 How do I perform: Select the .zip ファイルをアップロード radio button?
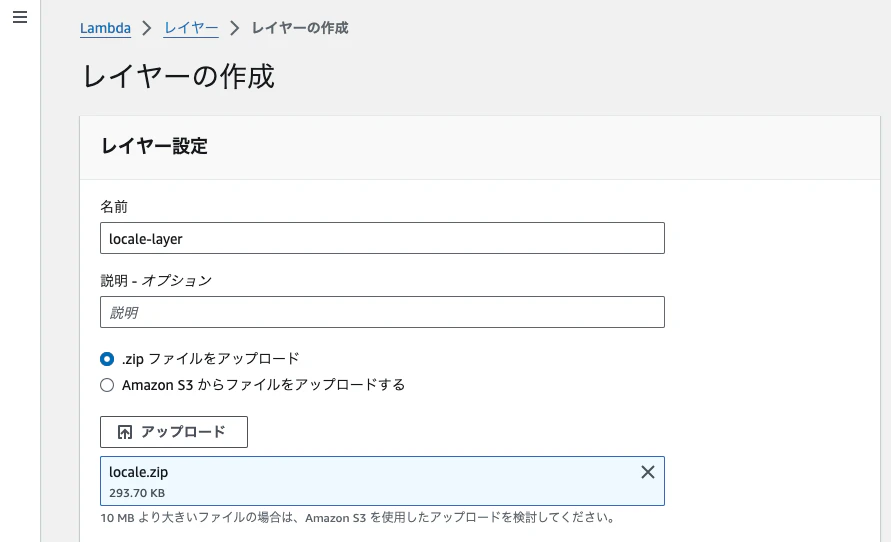pyautogui.click(x=107, y=359)
